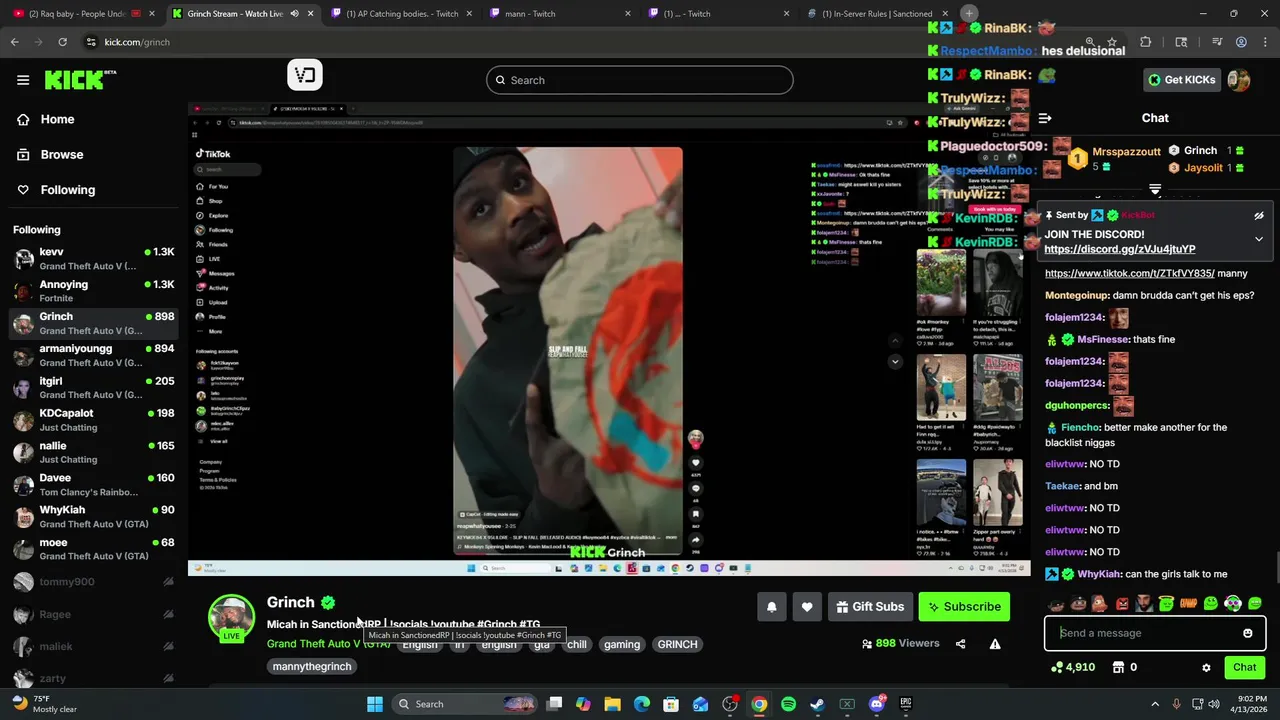This screenshot has width=1280, height=720.
Task: Click the KICK logo
Action: click(x=80, y=80)
